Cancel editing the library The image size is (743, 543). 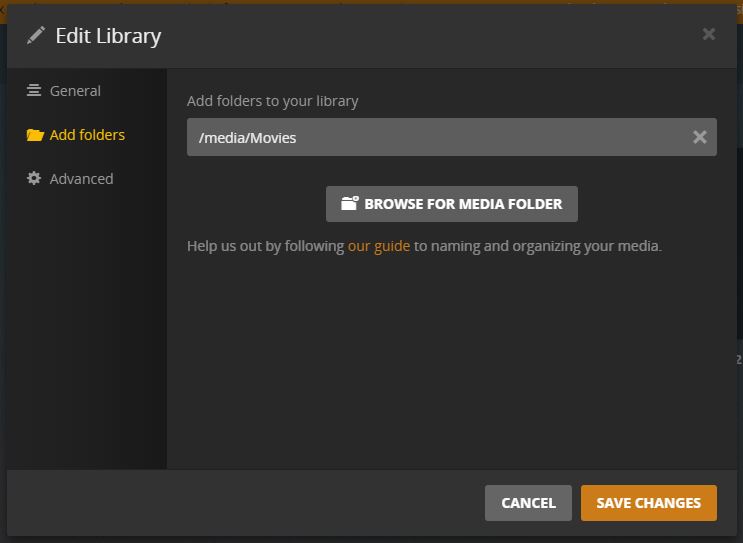click(x=528, y=503)
